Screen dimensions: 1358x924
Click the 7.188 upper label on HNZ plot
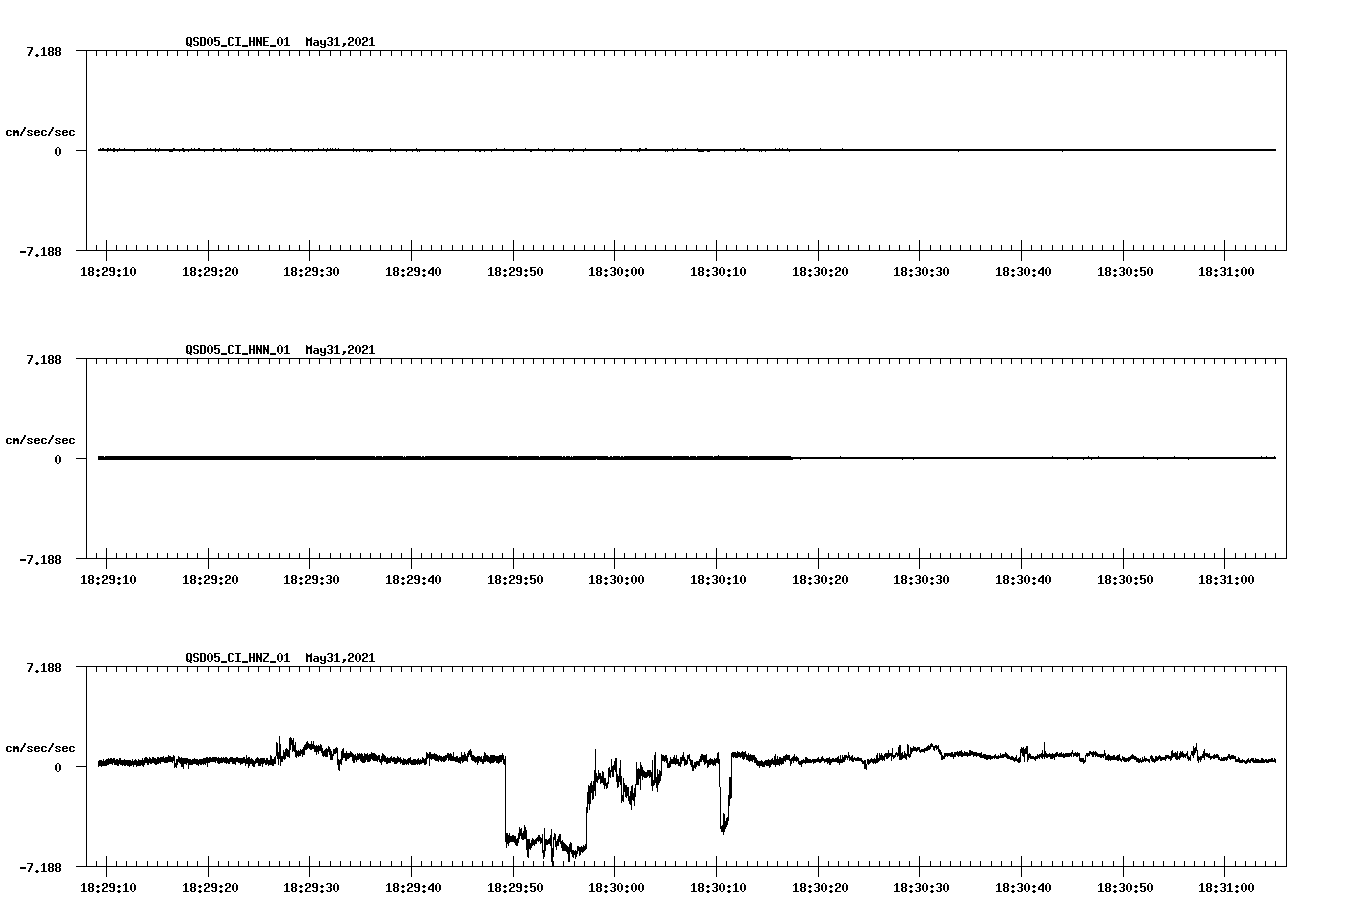pyautogui.click(x=44, y=667)
